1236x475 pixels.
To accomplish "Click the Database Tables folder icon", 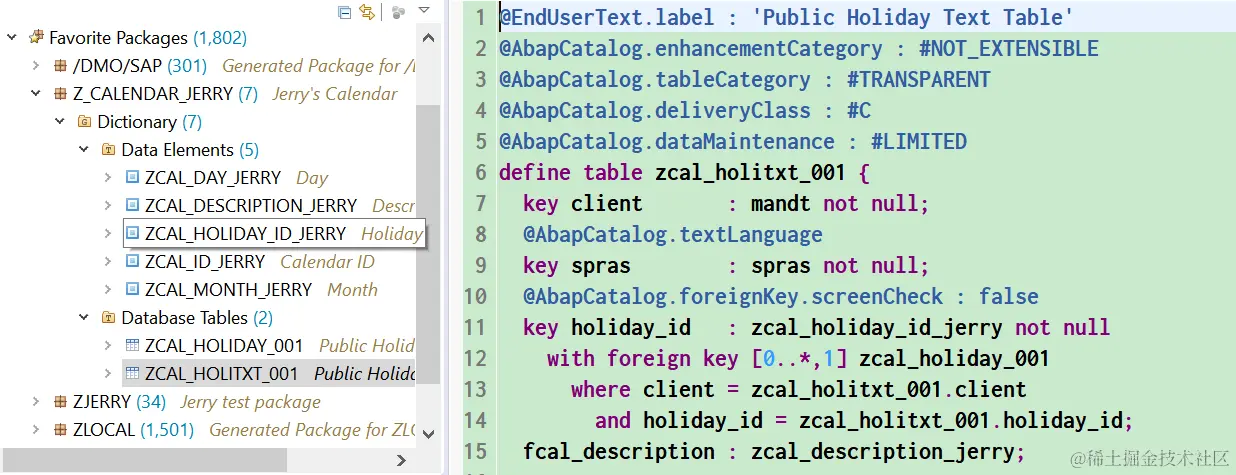I will point(109,318).
